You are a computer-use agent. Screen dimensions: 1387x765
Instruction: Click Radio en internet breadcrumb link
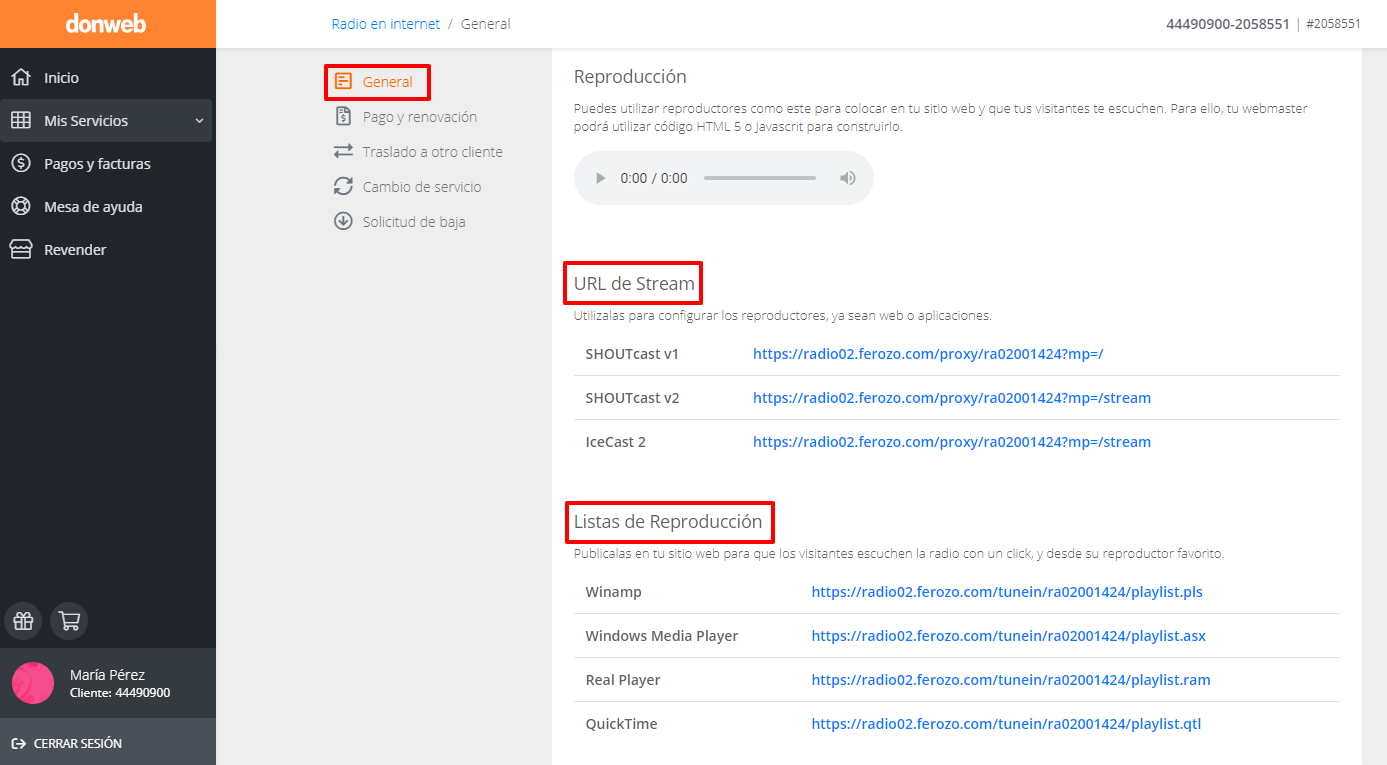click(x=386, y=24)
